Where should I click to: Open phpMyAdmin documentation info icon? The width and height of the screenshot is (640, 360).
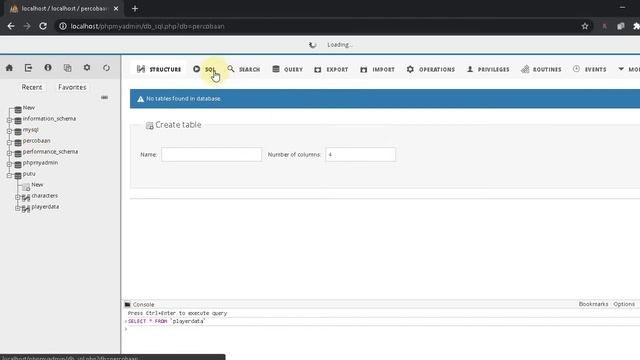[48, 68]
